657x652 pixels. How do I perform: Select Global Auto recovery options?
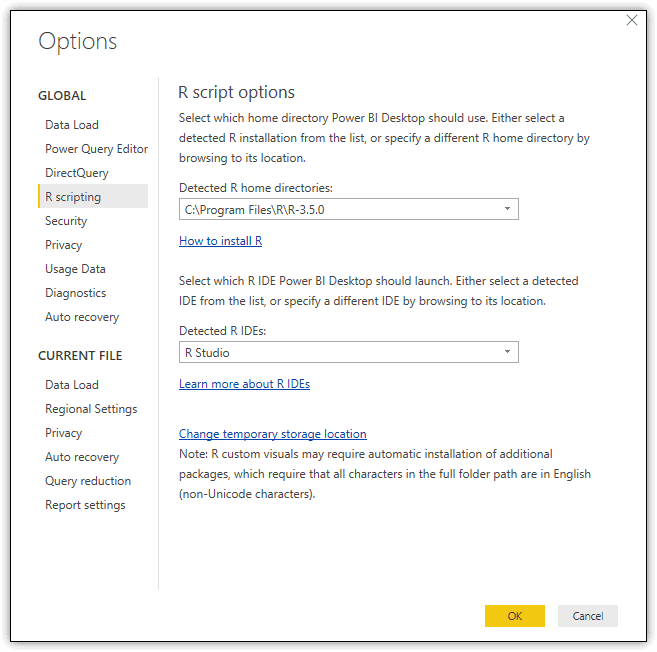point(82,317)
